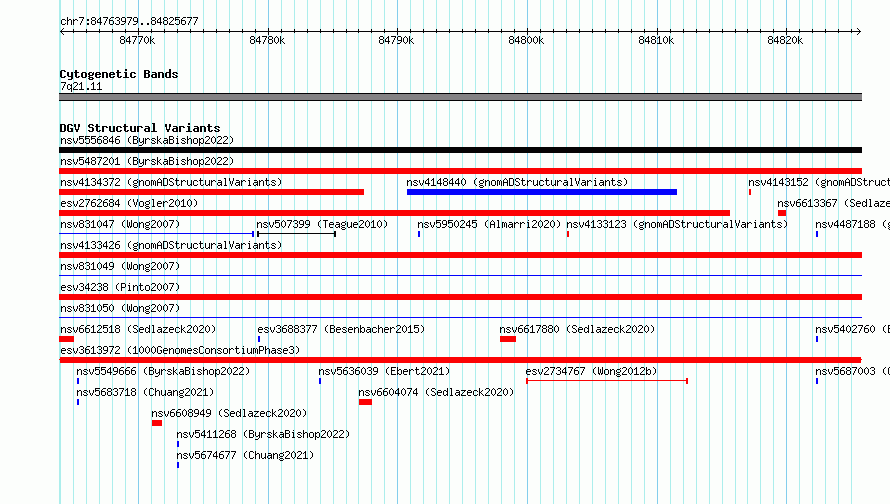This screenshot has width=890, height=504.
Task: Select the red block under nsv6608949
Action: [157, 423]
